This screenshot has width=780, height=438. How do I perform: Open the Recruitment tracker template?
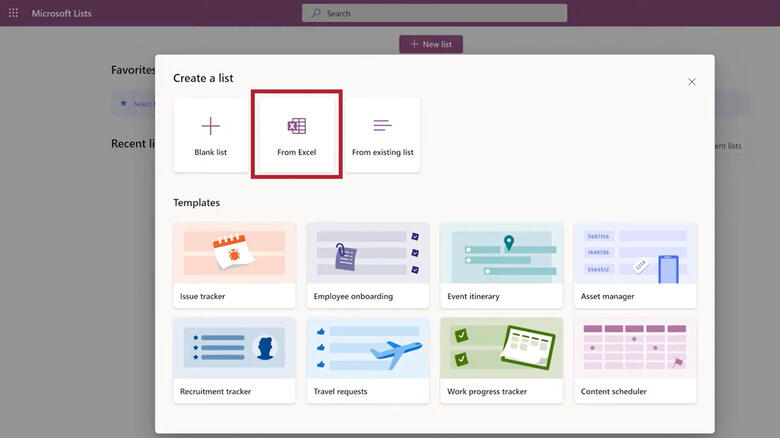coord(234,359)
